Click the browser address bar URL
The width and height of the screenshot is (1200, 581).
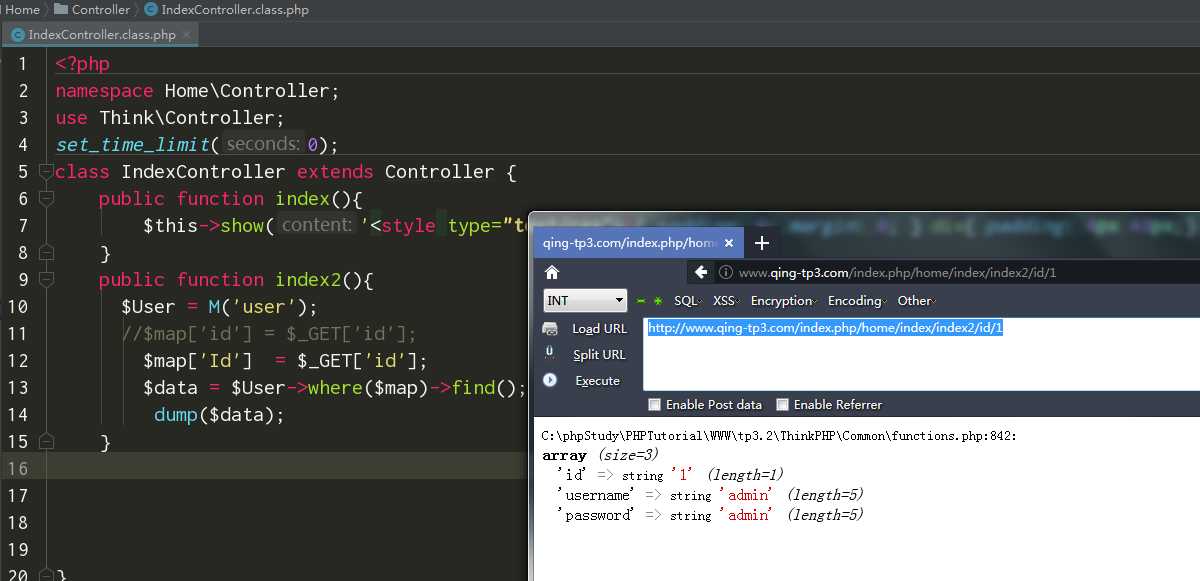pos(897,273)
